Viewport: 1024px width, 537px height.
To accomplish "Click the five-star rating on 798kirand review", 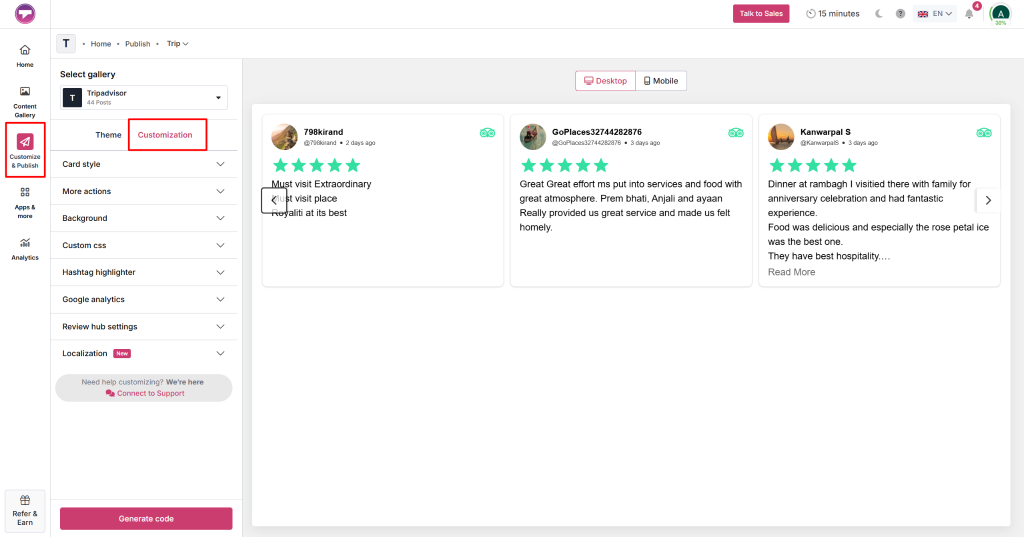I will 317,165.
